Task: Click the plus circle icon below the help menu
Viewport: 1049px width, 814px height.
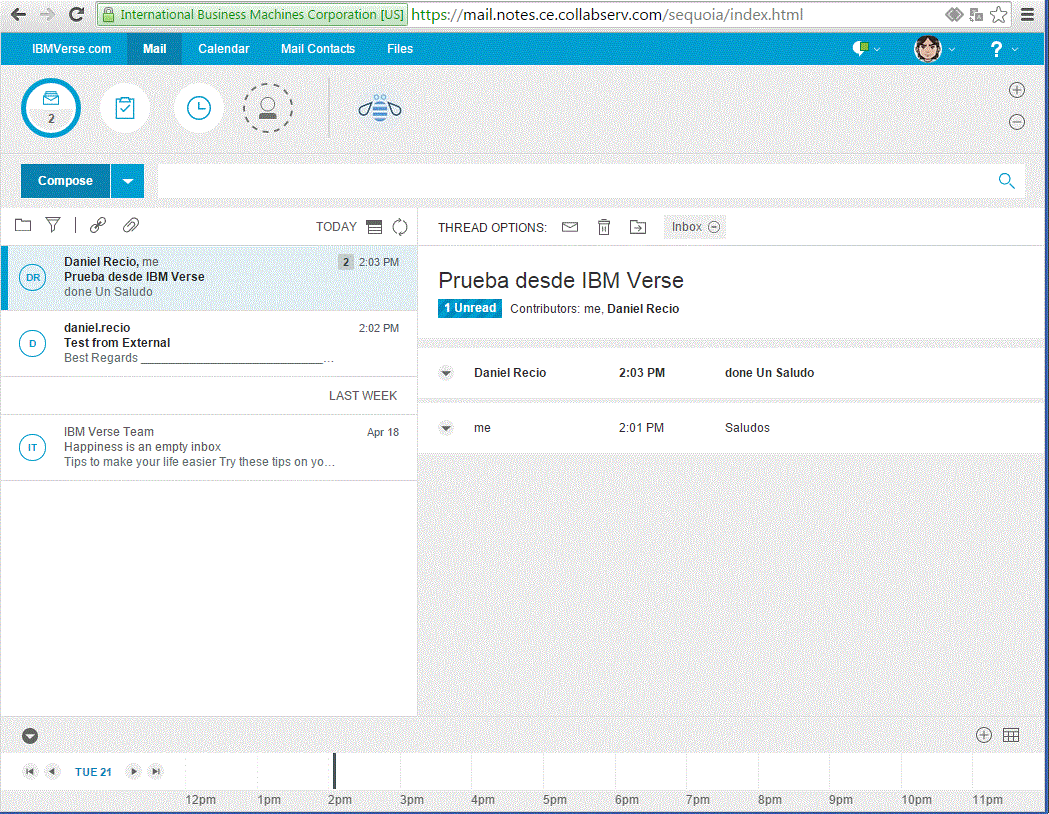Action: coord(1017,90)
